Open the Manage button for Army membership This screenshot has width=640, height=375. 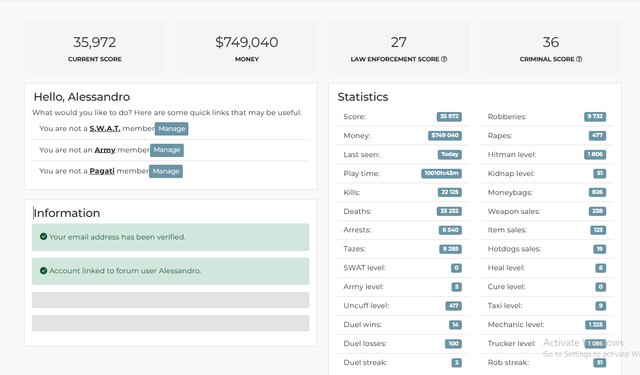(167, 150)
